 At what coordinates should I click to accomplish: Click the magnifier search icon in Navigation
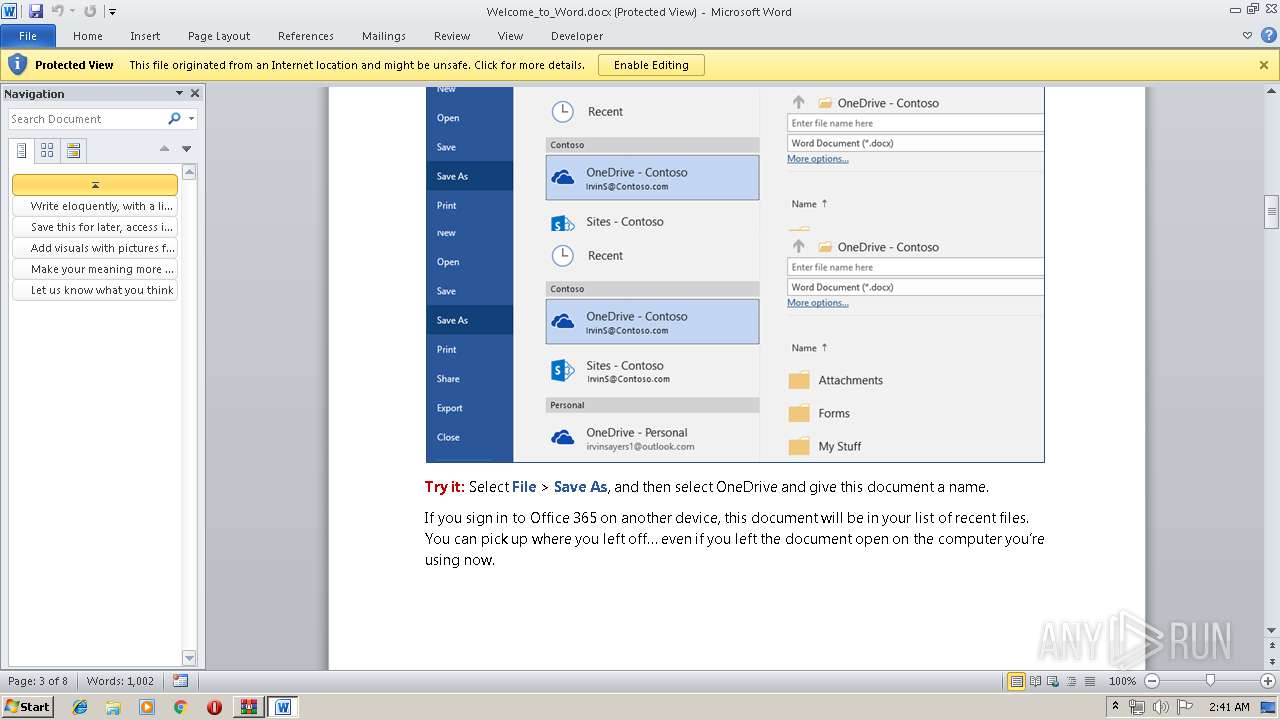pos(175,119)
